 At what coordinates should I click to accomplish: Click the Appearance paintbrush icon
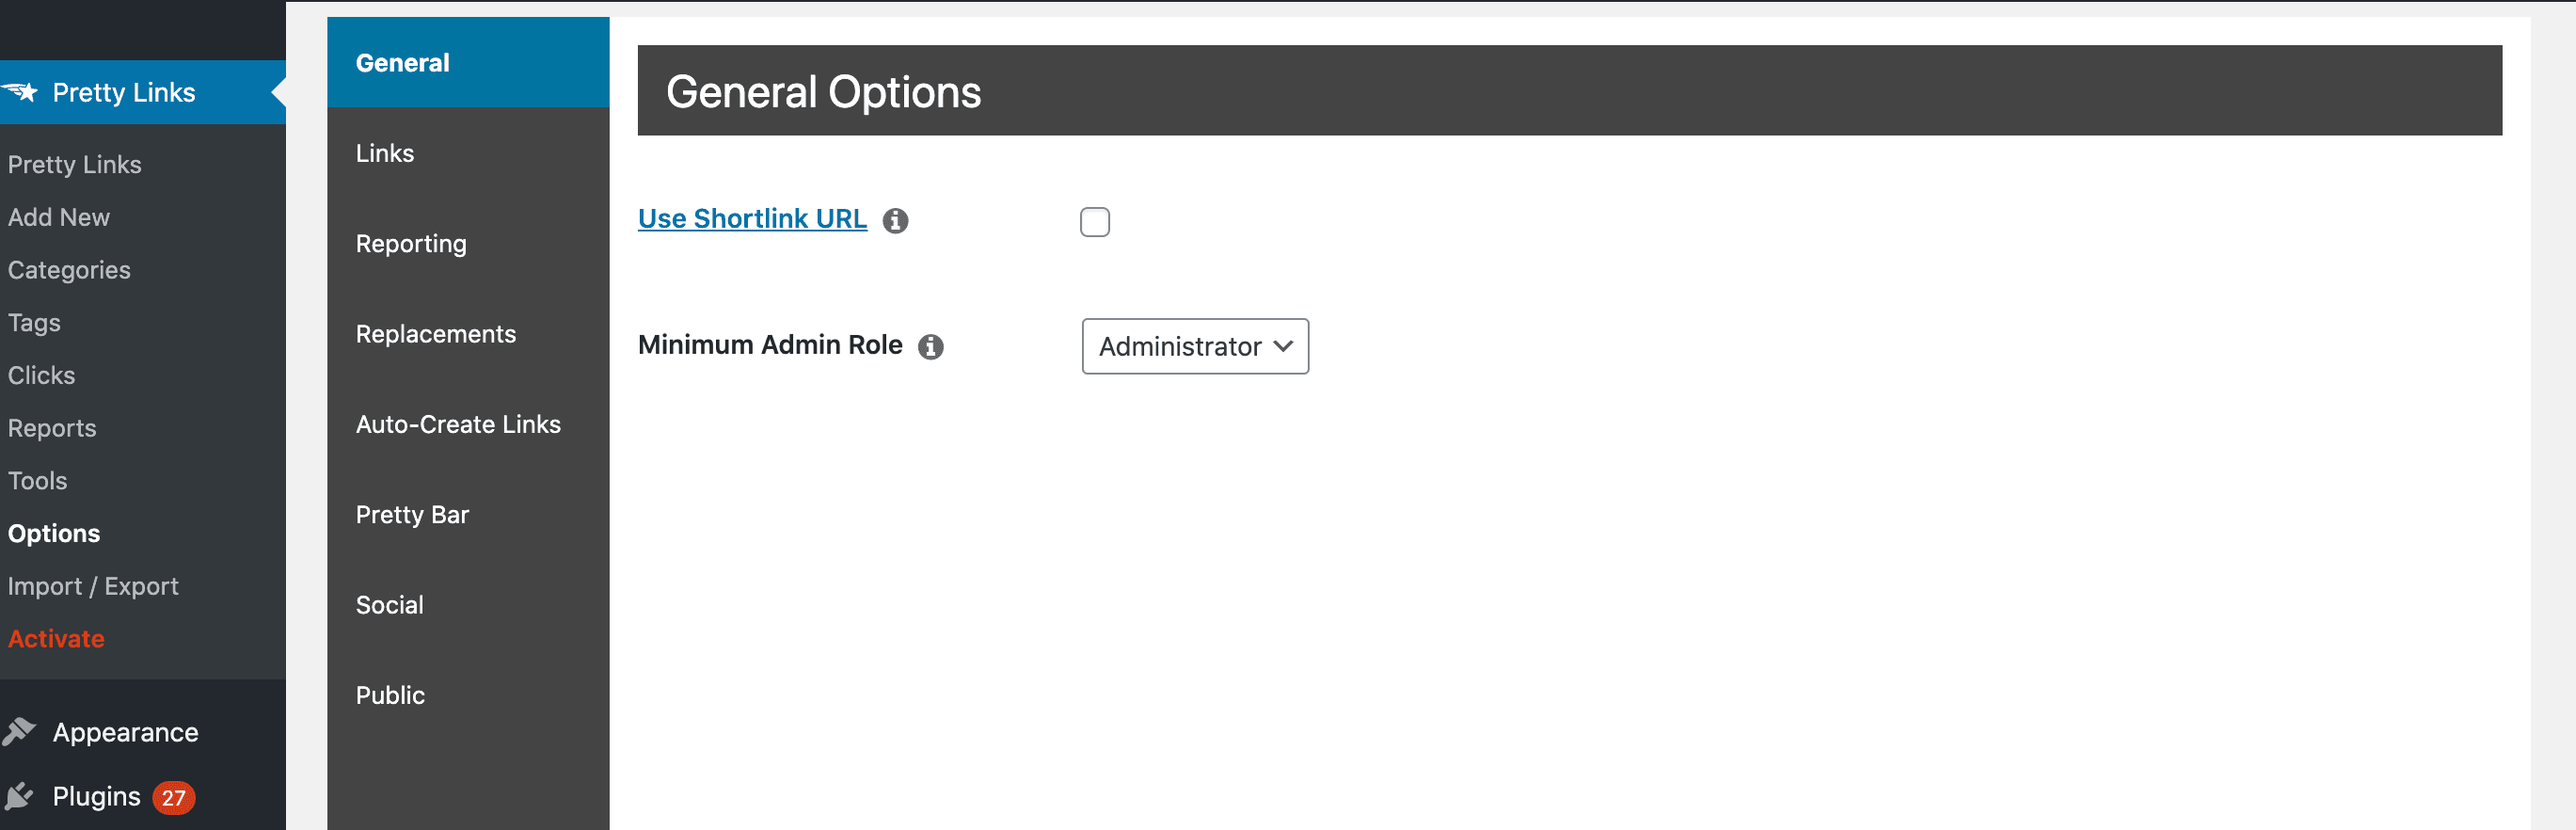pos(19,732)
